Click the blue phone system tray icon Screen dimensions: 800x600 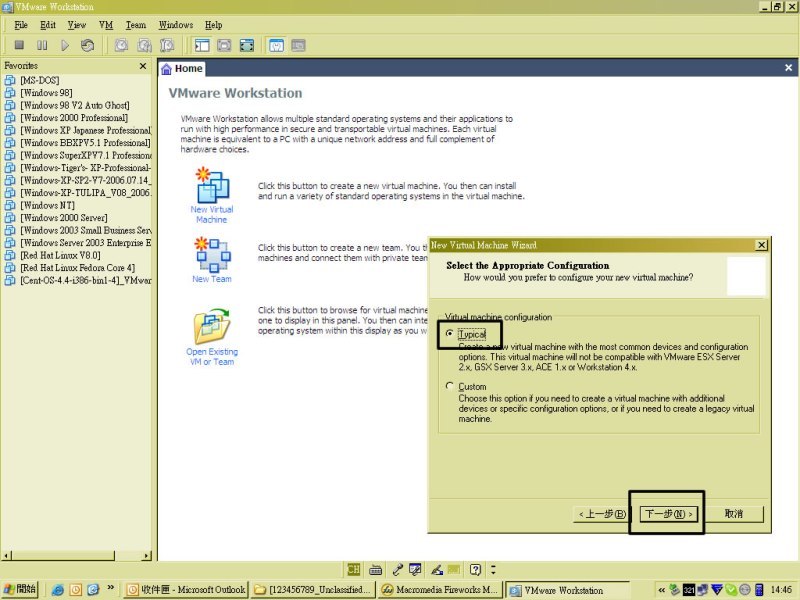coord(759,590)
